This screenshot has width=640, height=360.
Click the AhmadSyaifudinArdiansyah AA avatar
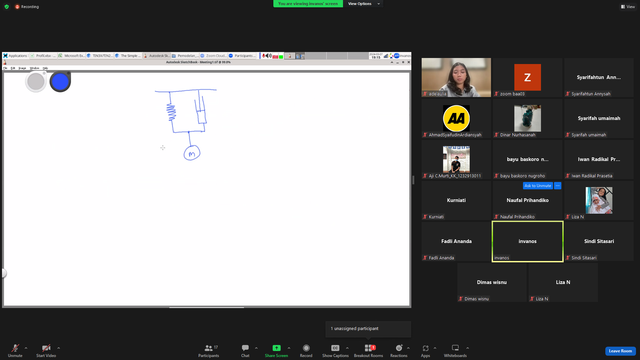tap(456, 118)
